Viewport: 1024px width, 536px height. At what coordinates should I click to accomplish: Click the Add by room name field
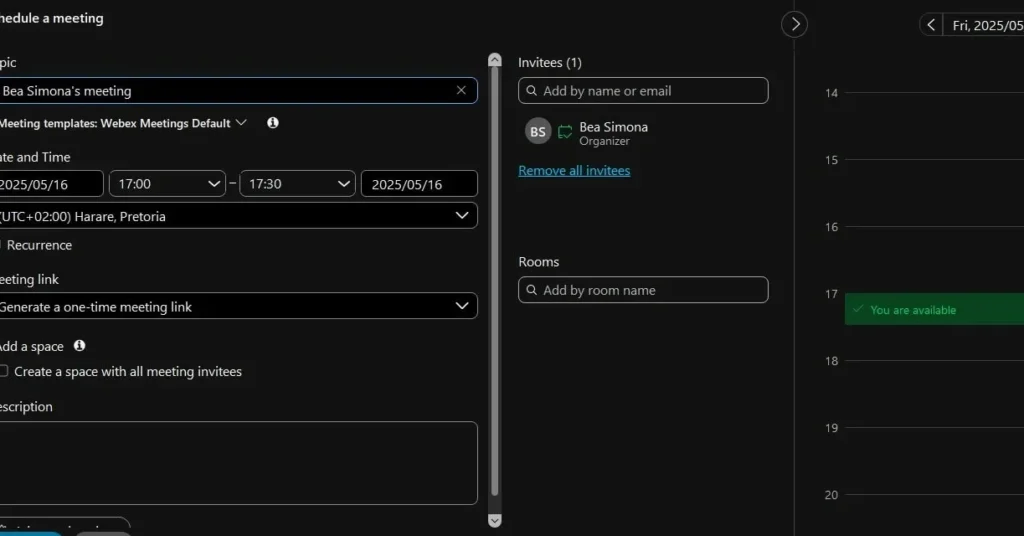(x=643, y=290)
